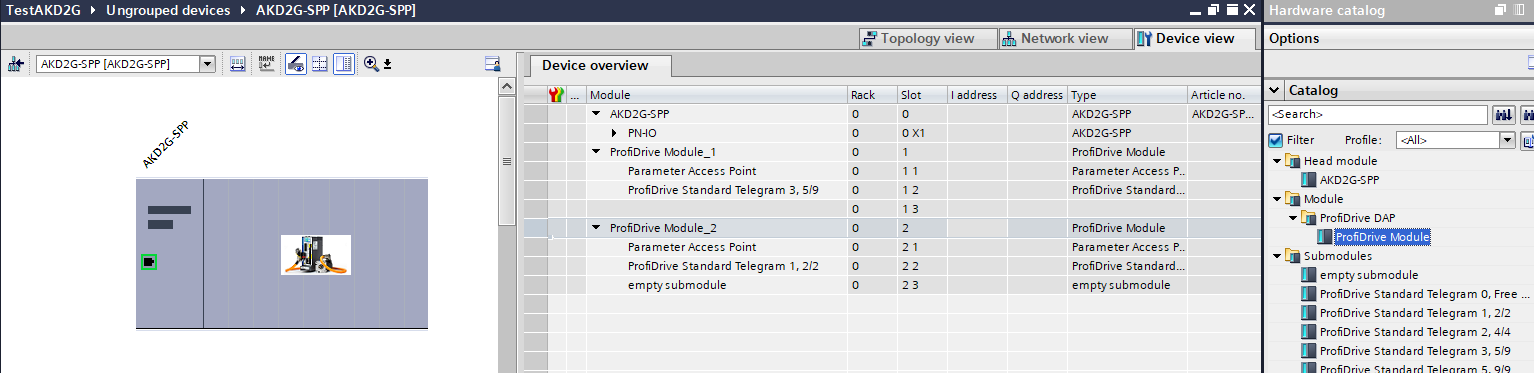The height and width of the screenshot is (373, 1534).
Task: Select ProfiDrive Module catalog item
Action: [x=1382, y=237]
